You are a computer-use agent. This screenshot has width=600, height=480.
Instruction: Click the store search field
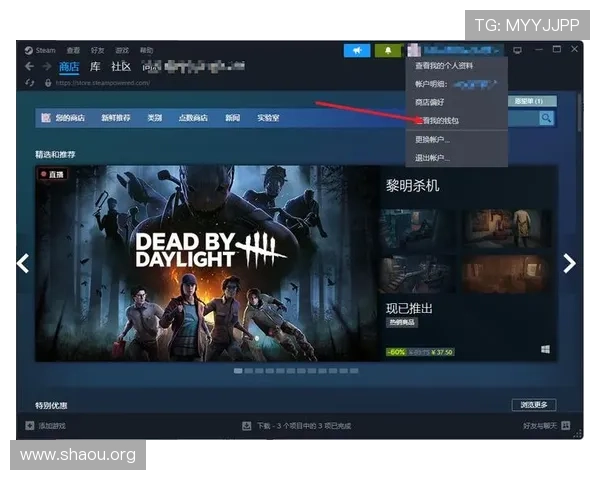click(523, 118)
